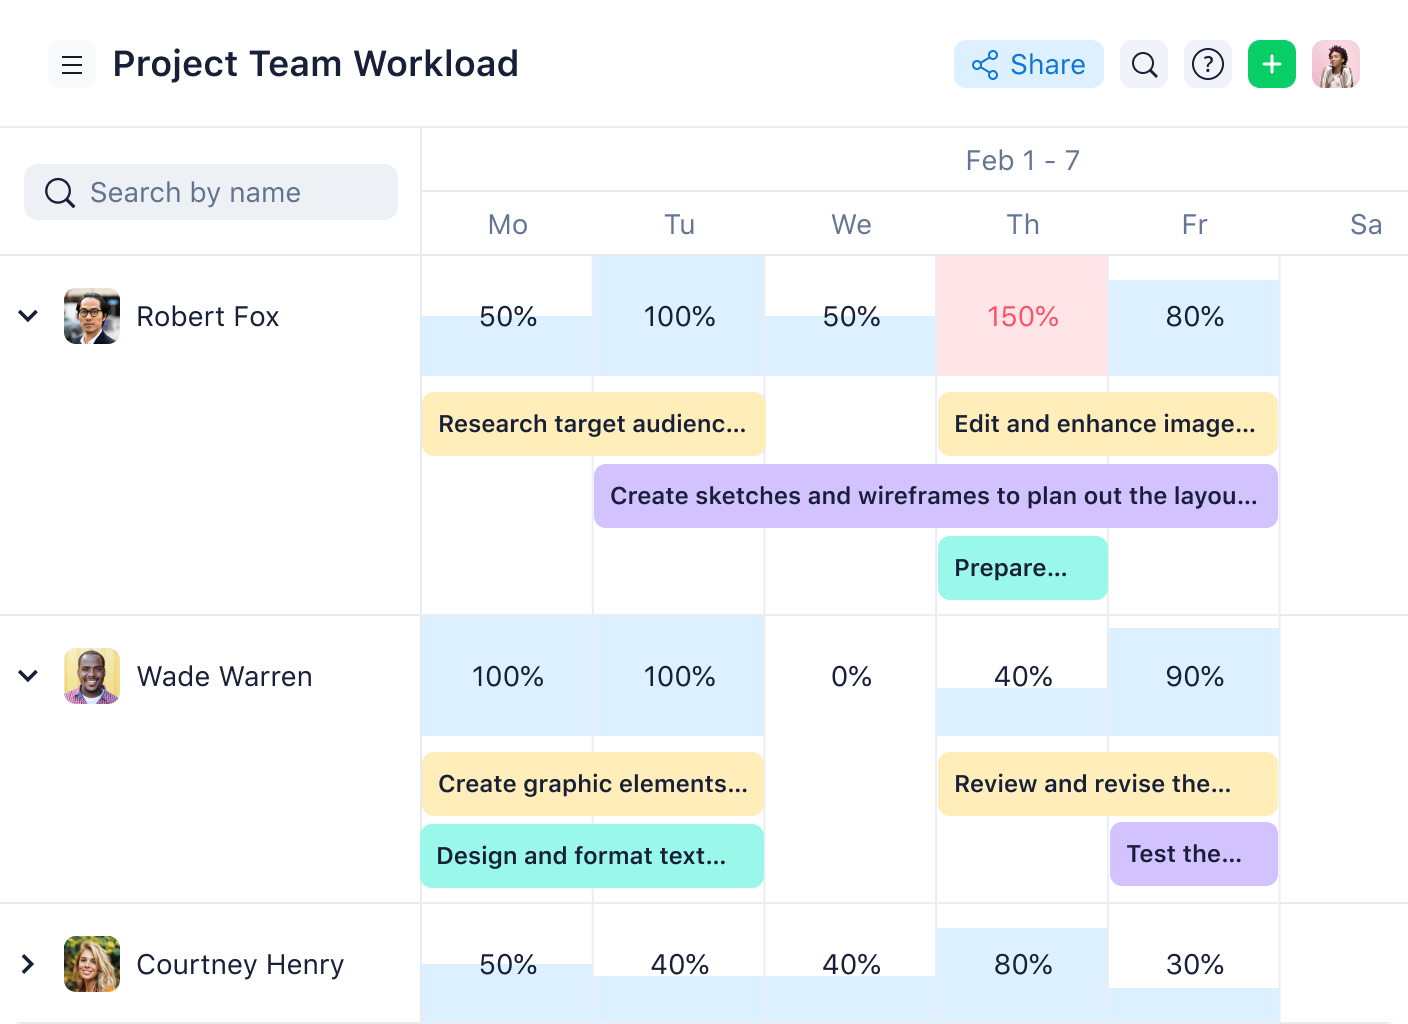Viewport: 1408px width, 1024px height.
Task: Click the teal Prepare task bar
Action: click(1022, 568)
